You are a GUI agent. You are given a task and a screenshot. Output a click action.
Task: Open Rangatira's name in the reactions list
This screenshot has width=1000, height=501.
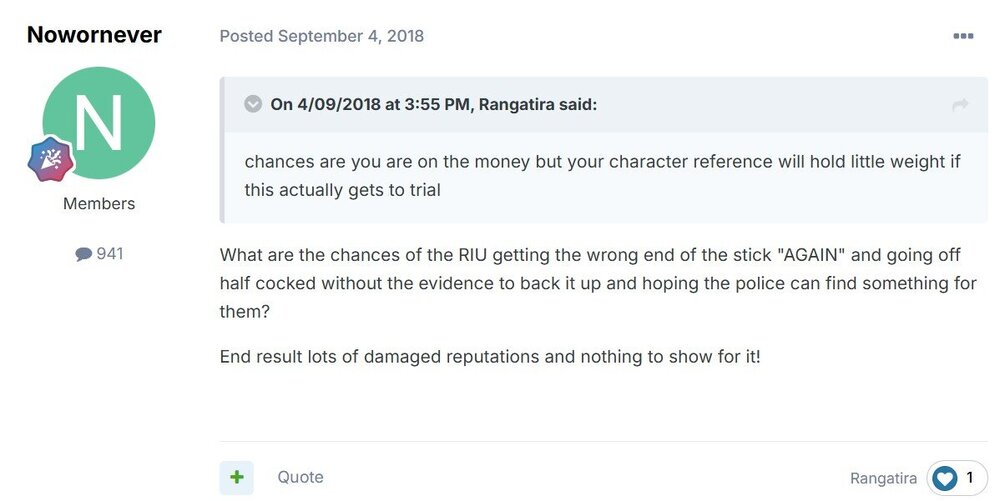click(x=883, y=479)
